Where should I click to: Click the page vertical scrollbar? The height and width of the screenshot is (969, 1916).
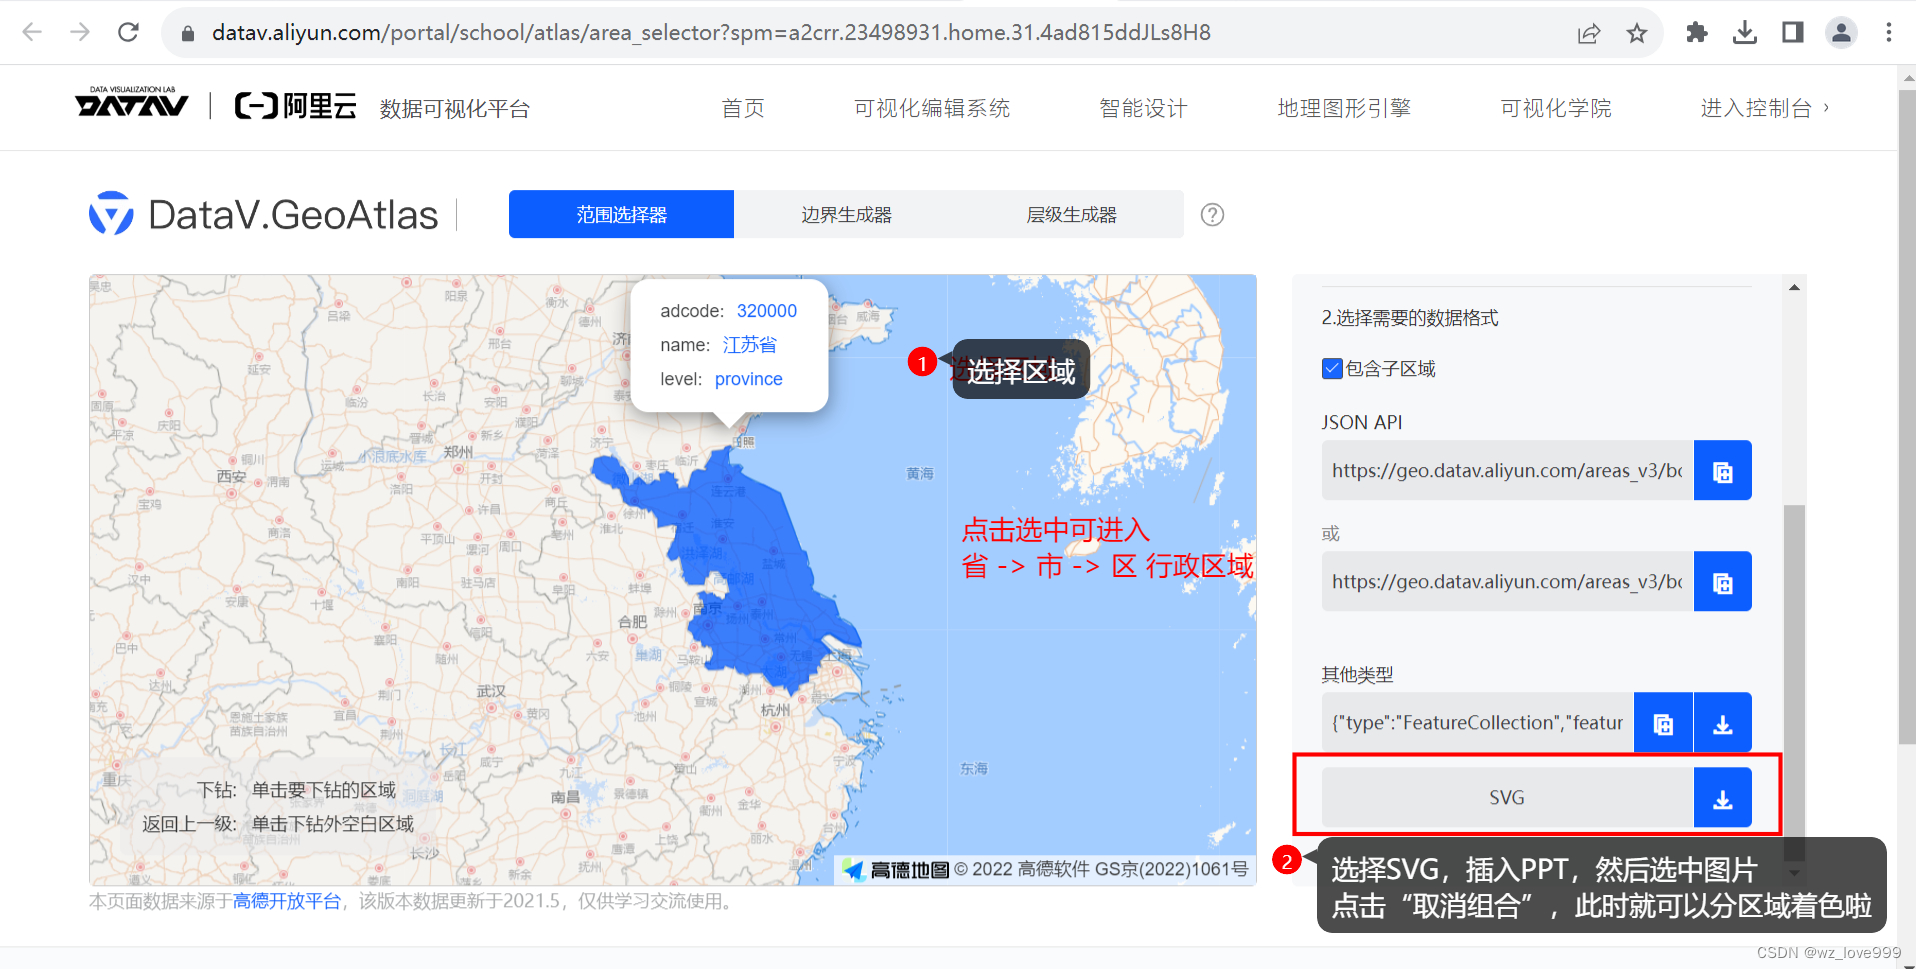click(1906, 415)
